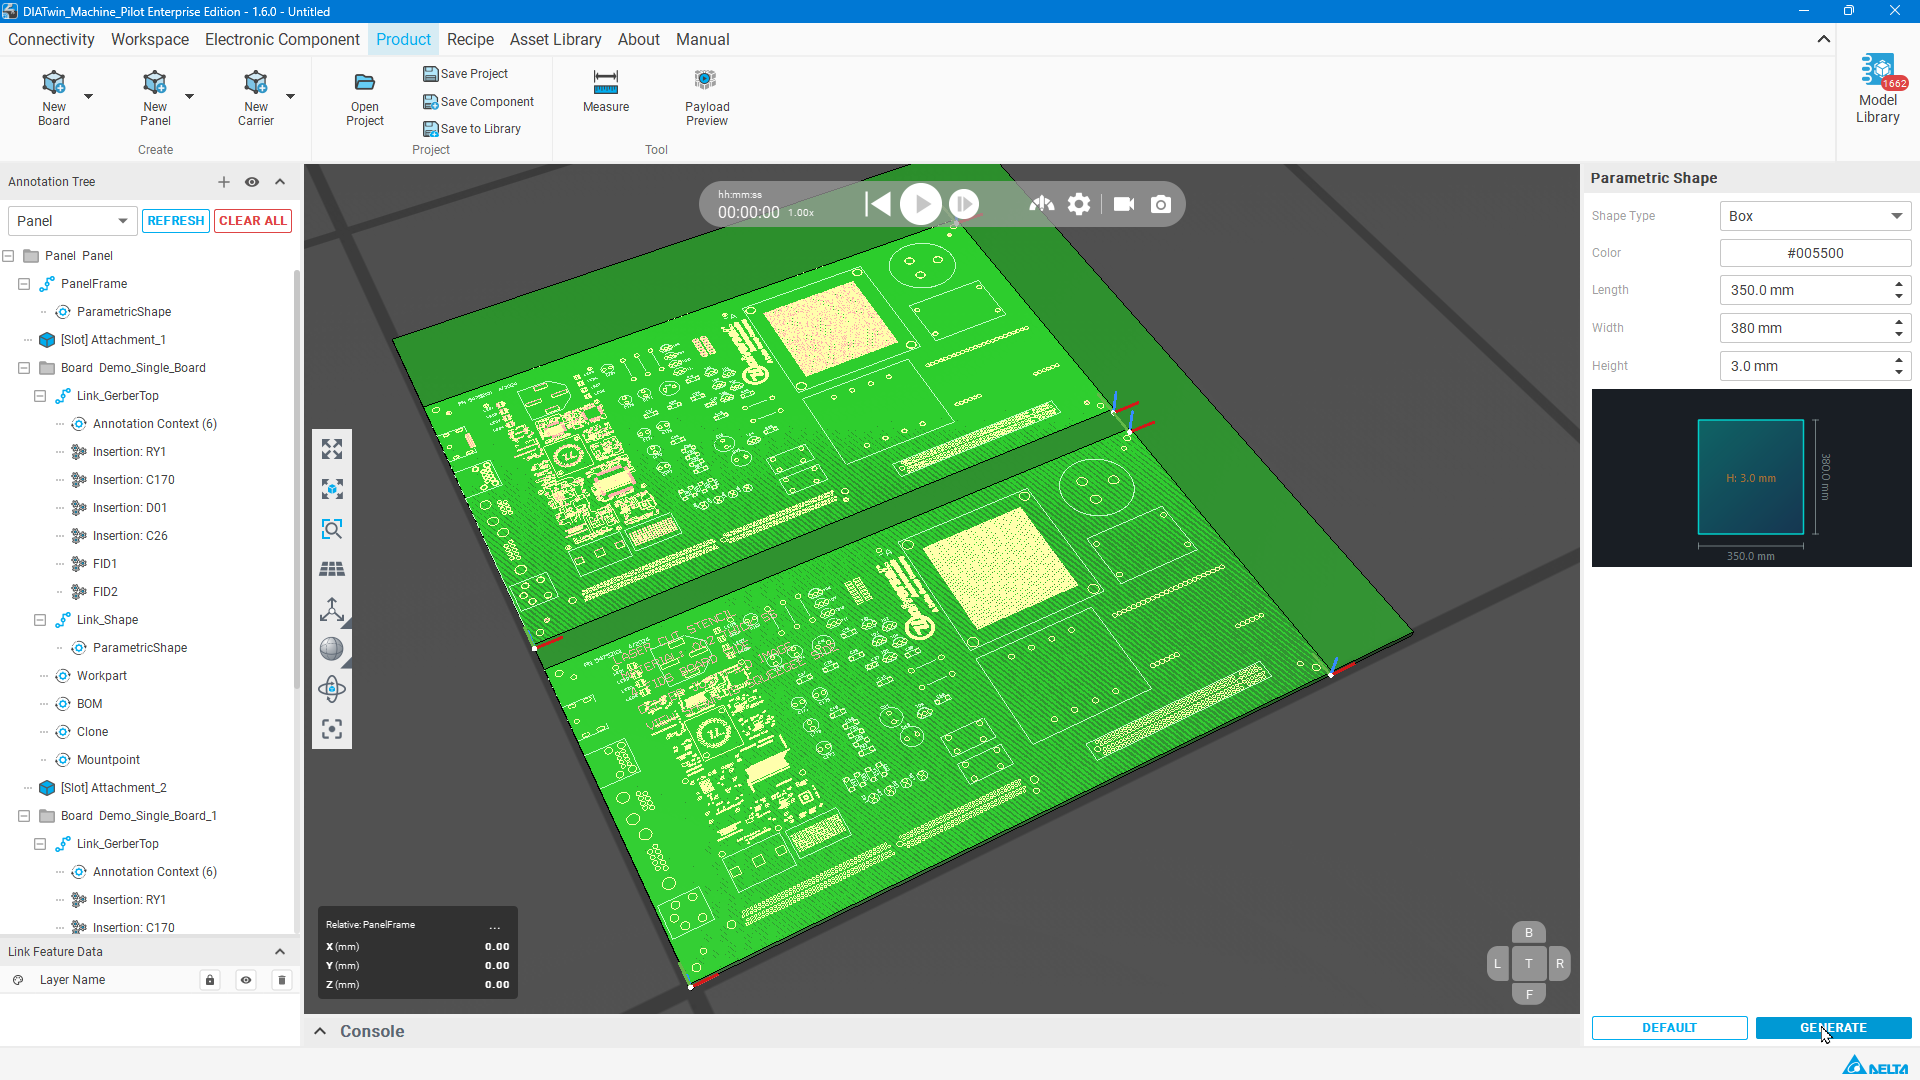Viewport: 1920px width, 1080px height.
Task: Open the Workspace menu
Action: tap(150, 39)
